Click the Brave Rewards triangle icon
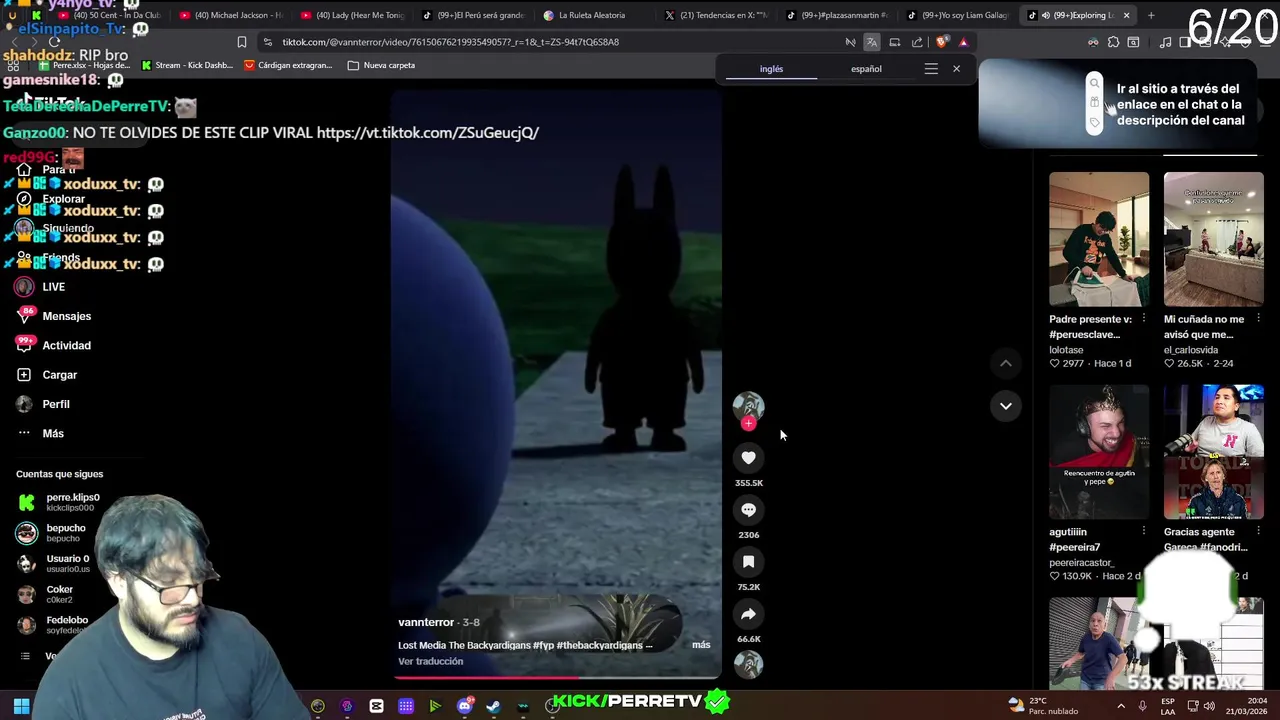1280x720 pixels. click(x=964, y=42)
